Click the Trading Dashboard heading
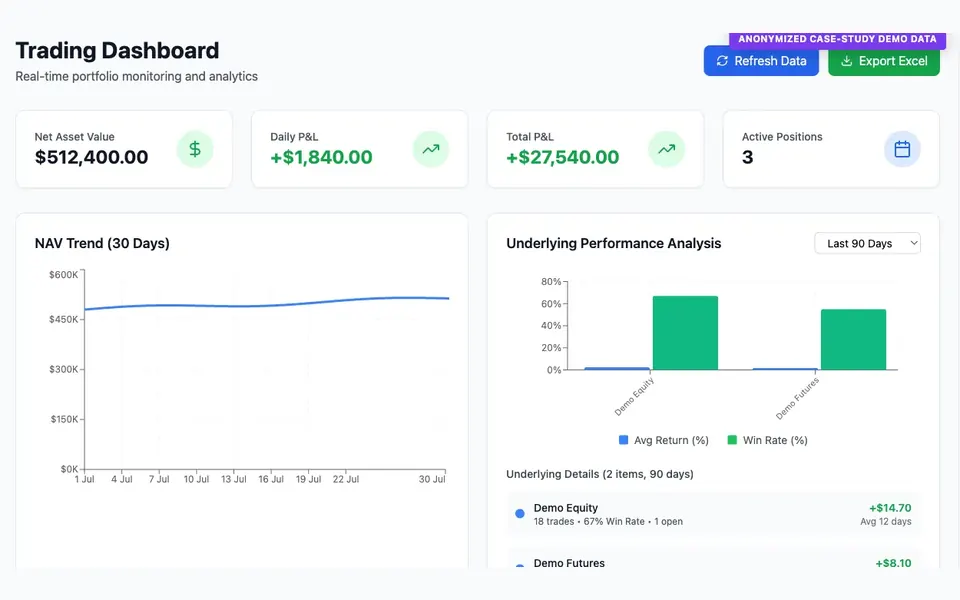960x600 pixels. point(117,50)
